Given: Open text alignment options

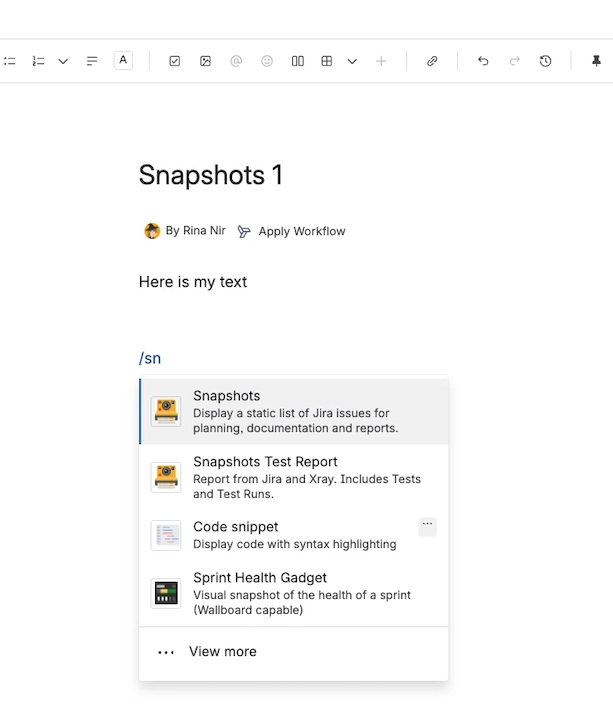Looking at the screenshot, I should pos(92,61).
